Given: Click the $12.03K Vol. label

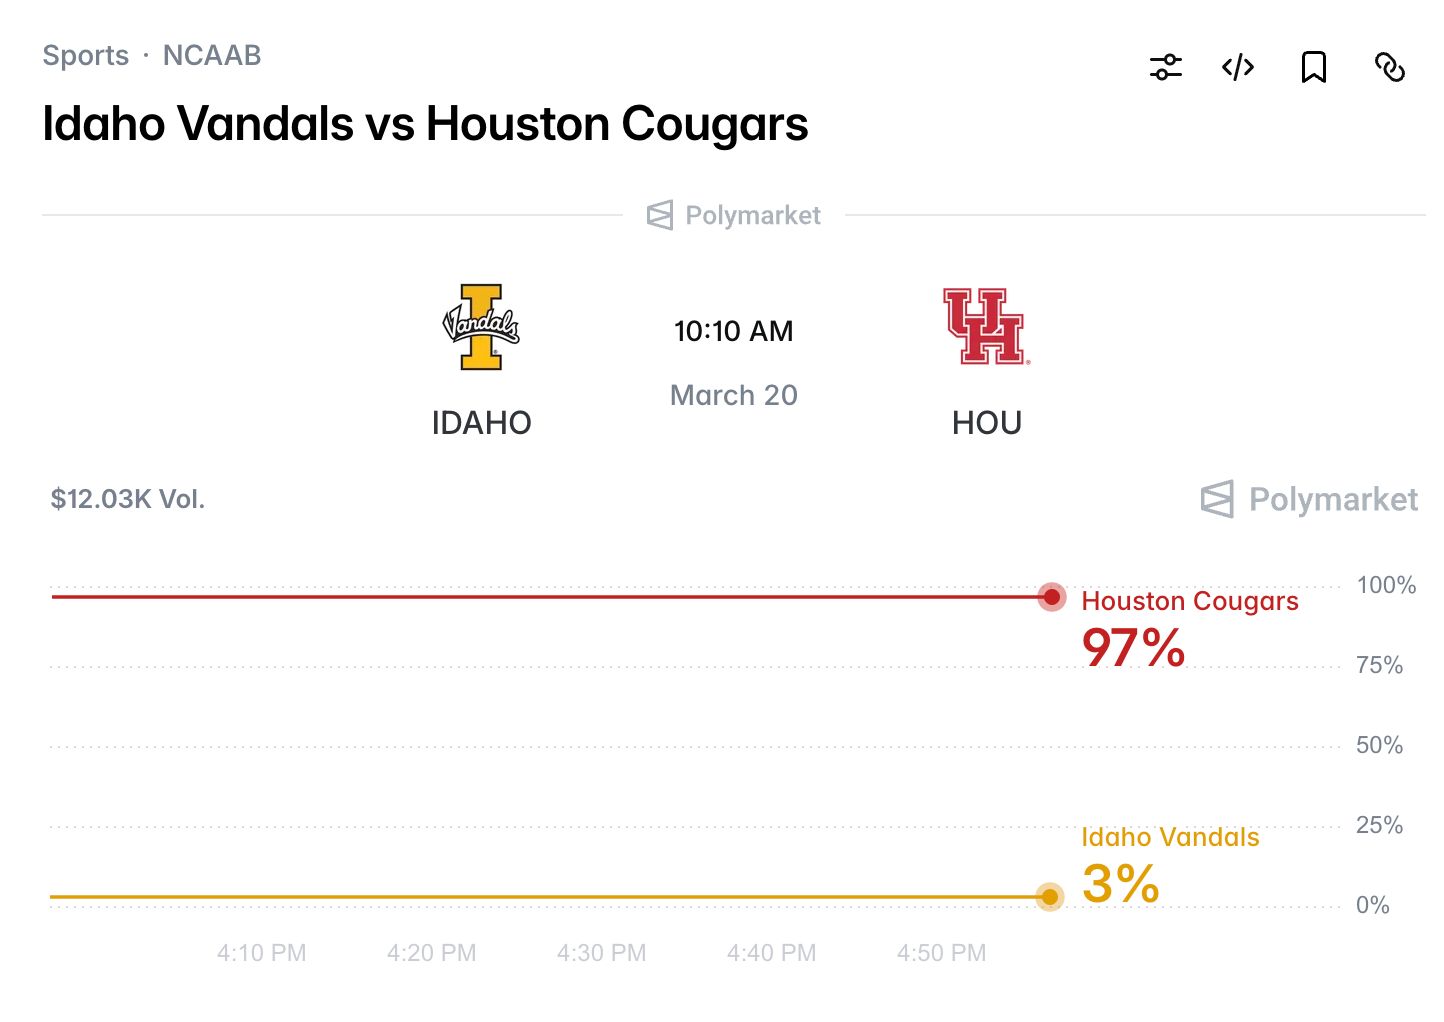Looking at the screenshot, I should click(x=128, y=499).
